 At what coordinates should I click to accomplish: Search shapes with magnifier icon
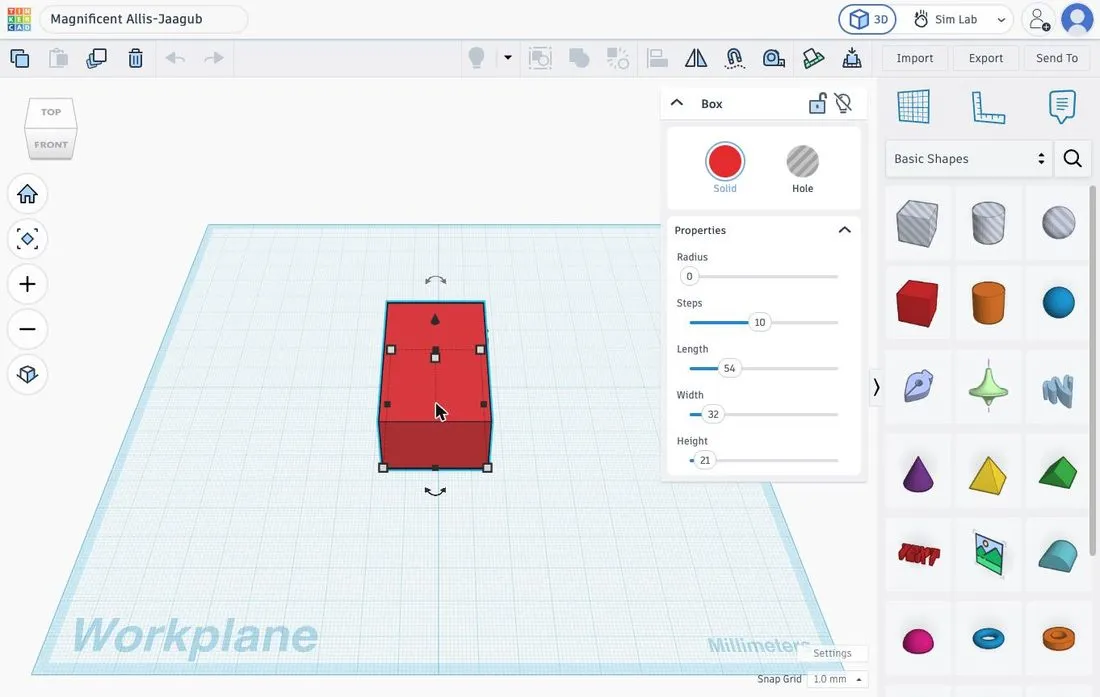point(1073,158)
